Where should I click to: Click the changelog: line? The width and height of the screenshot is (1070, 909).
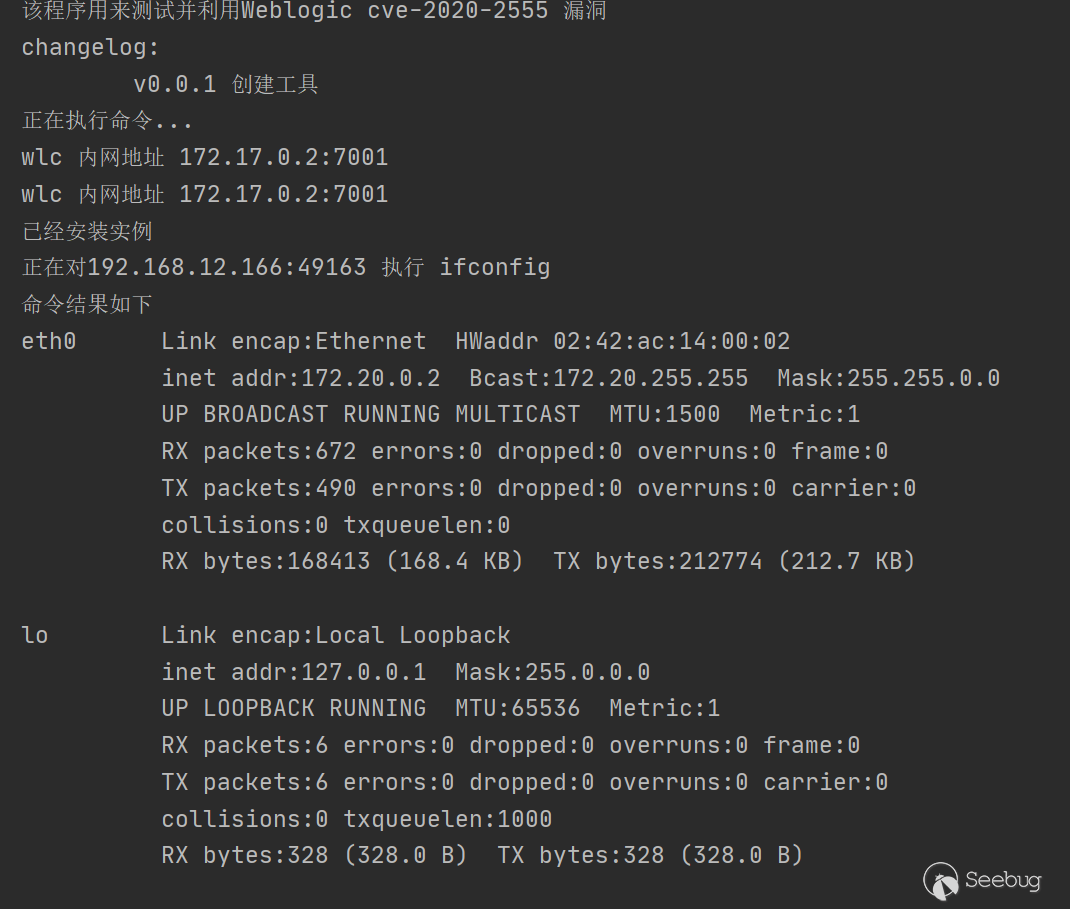point(90,48)
